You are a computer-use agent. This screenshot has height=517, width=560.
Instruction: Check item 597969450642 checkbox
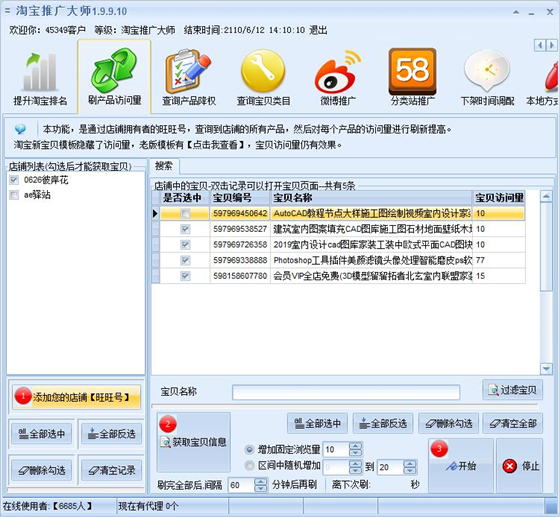[185, 214]
